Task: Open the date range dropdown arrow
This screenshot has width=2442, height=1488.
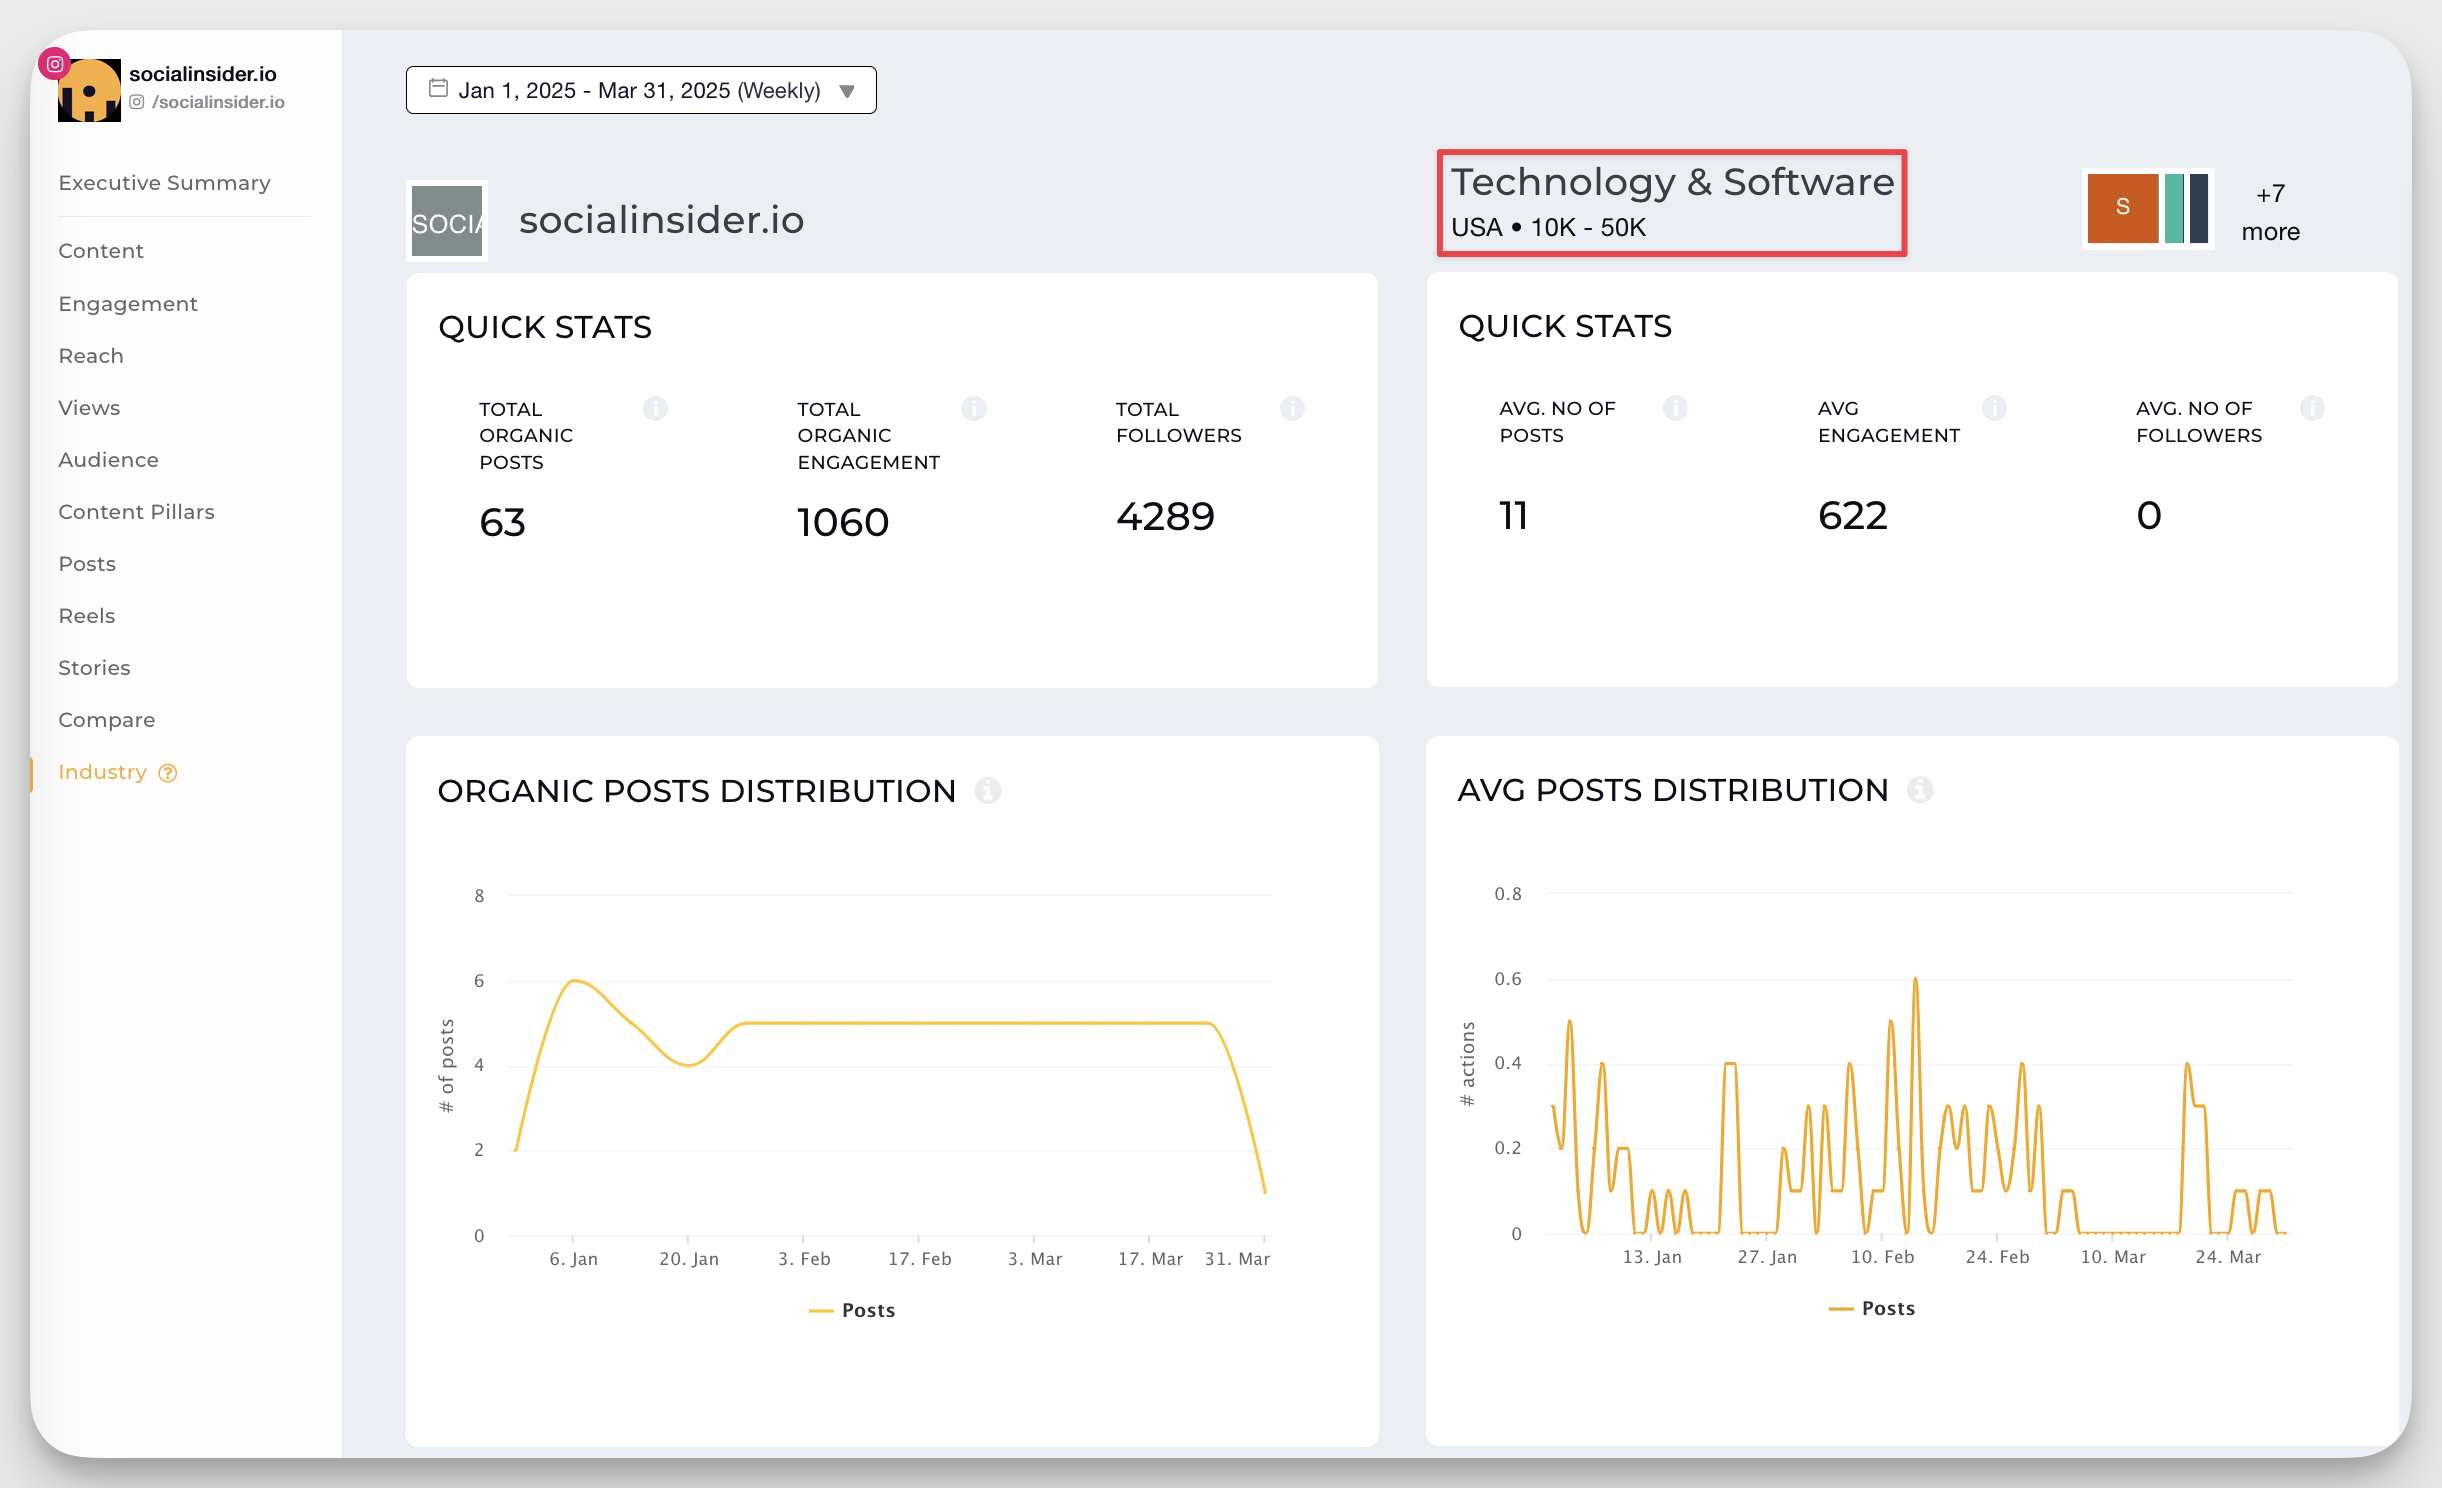Action: (x=847, y=91)
